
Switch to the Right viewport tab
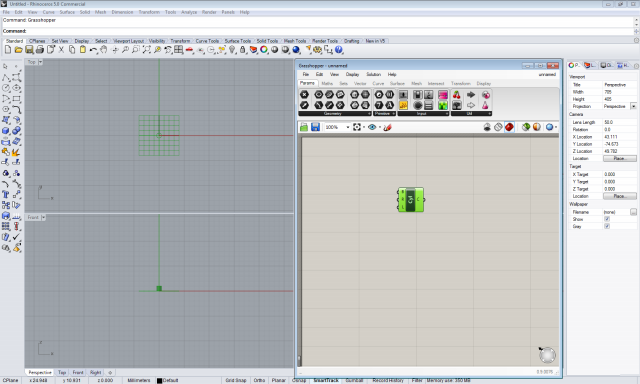tap(96, 372)
